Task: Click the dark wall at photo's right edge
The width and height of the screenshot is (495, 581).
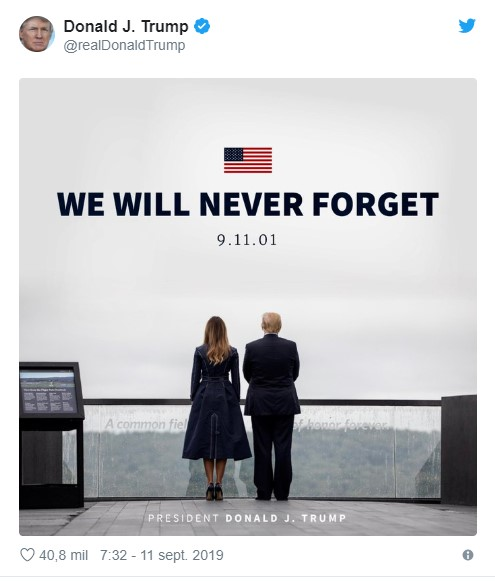Action: pos(459,450)
